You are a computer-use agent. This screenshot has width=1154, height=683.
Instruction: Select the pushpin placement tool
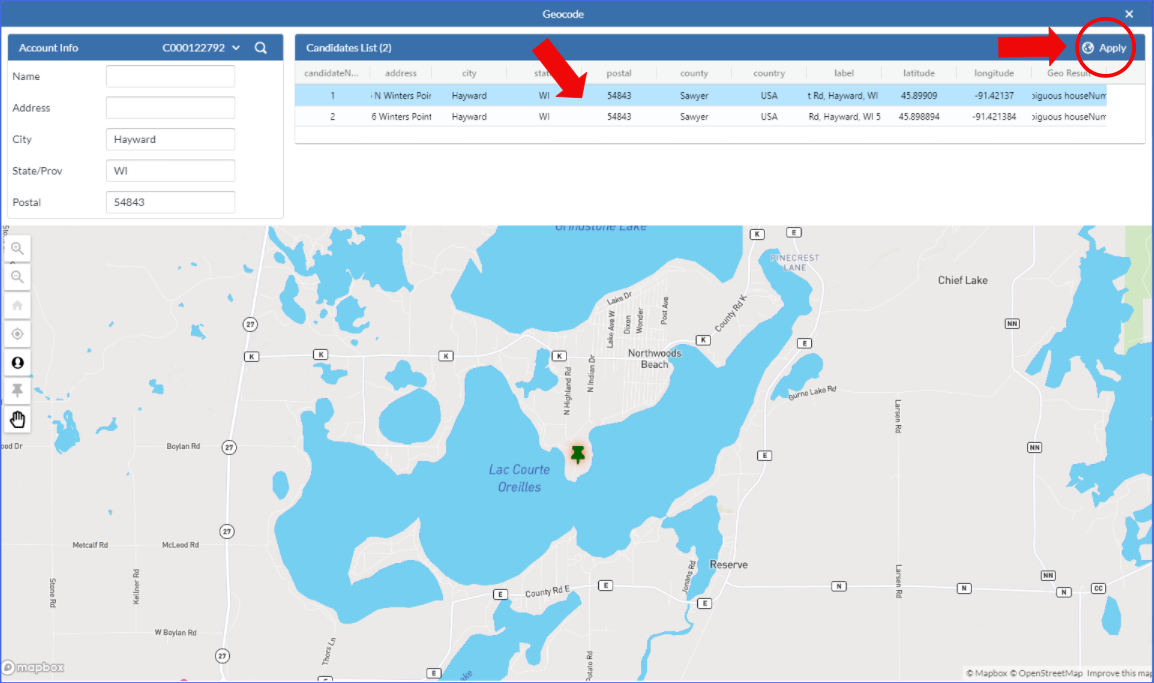pyautogui.click(x=17, y=391)
